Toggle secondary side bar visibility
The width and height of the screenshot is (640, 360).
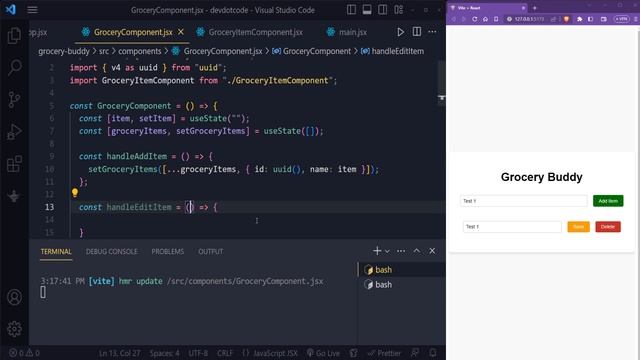(x=382, y=10)
